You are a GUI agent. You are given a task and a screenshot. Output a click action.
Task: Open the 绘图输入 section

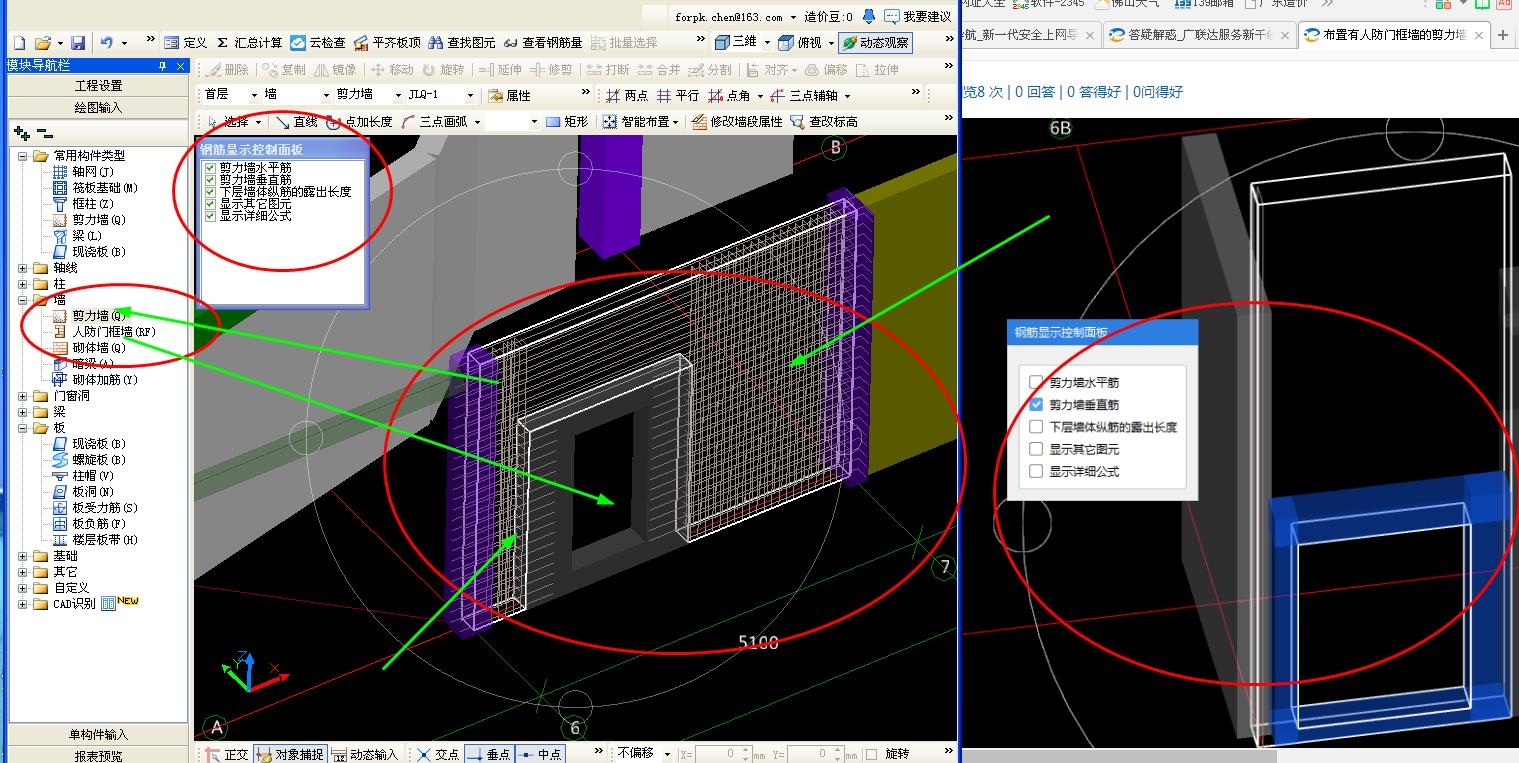(x=98, y=107)
